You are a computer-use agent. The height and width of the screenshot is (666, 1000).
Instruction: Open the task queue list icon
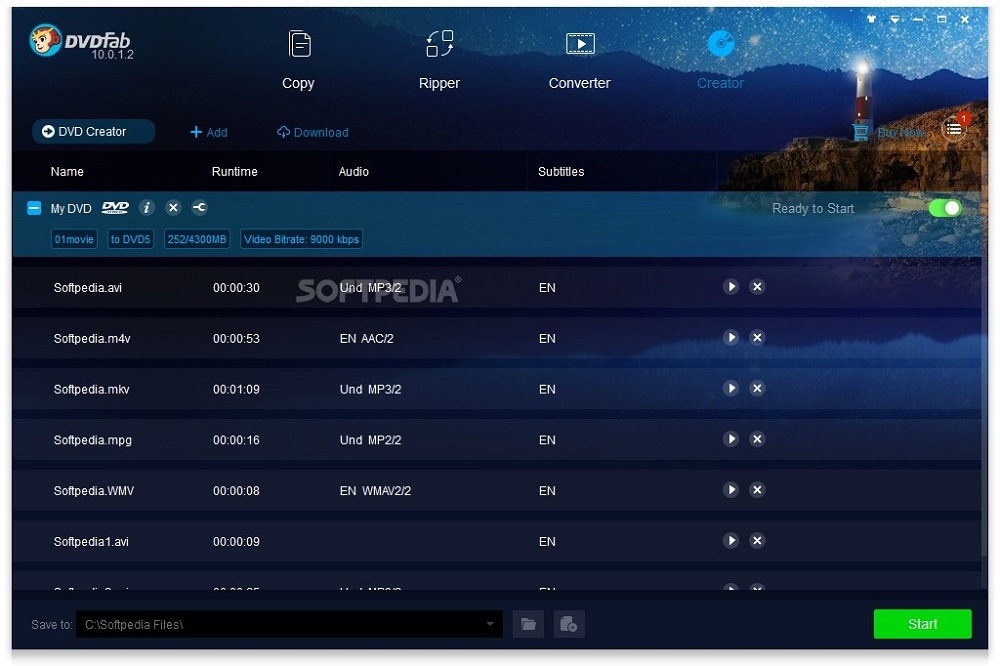[x=954, y=130]
